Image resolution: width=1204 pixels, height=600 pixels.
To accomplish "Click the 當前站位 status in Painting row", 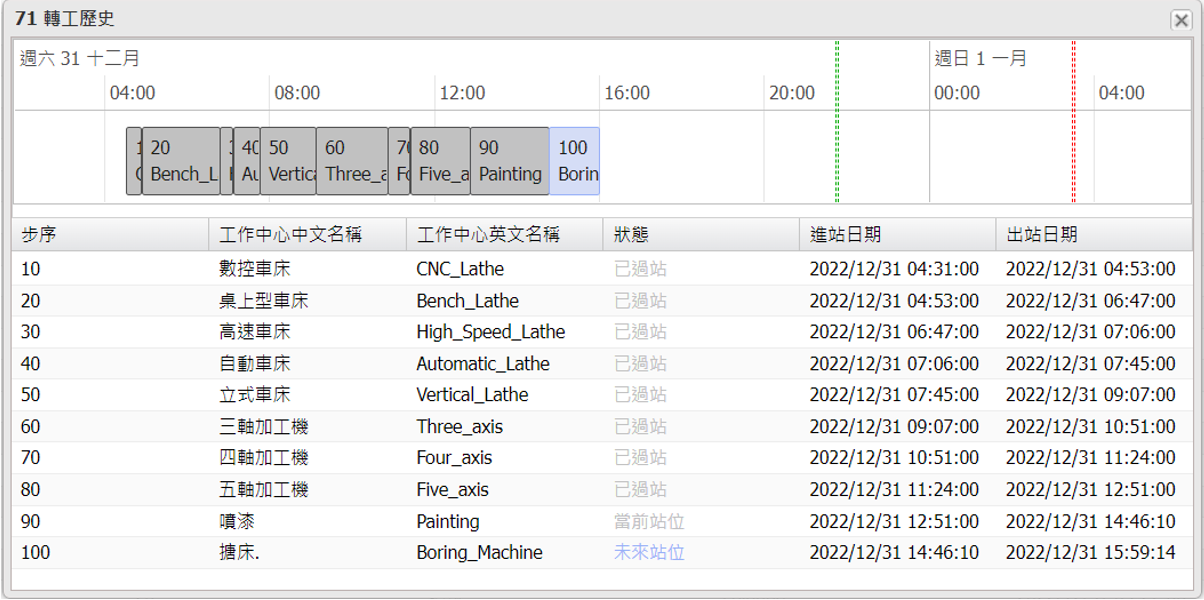I will point(649,521).
